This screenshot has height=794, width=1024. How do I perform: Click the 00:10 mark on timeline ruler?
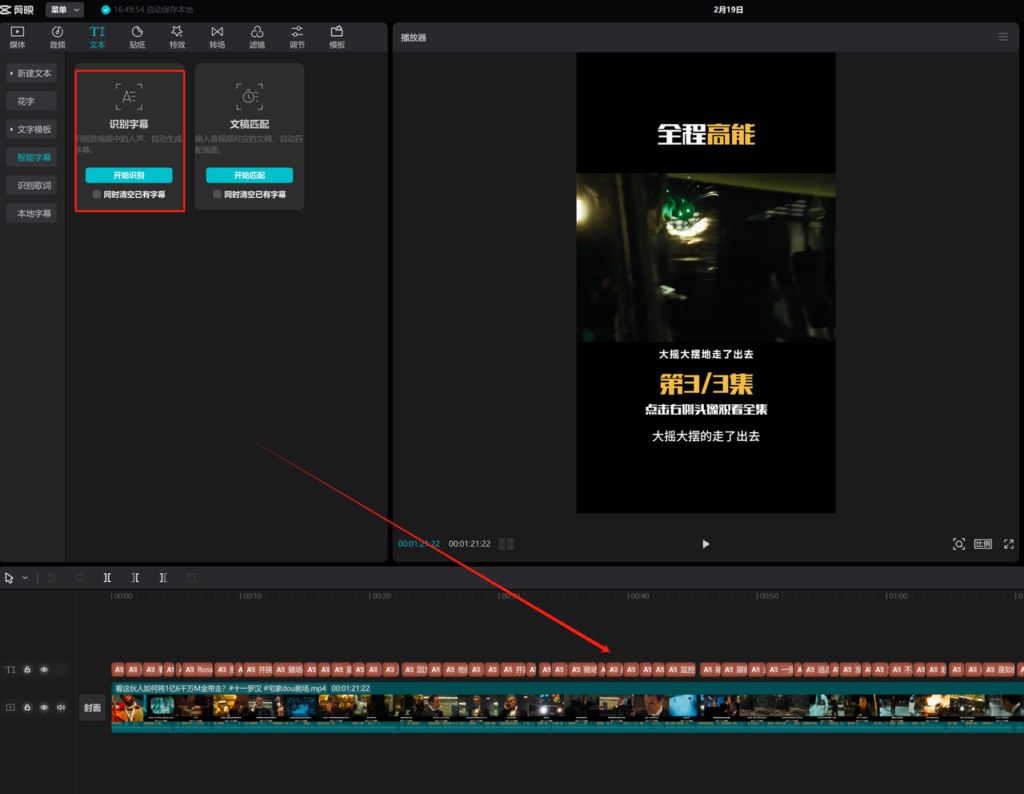click(x=251, y=596)
